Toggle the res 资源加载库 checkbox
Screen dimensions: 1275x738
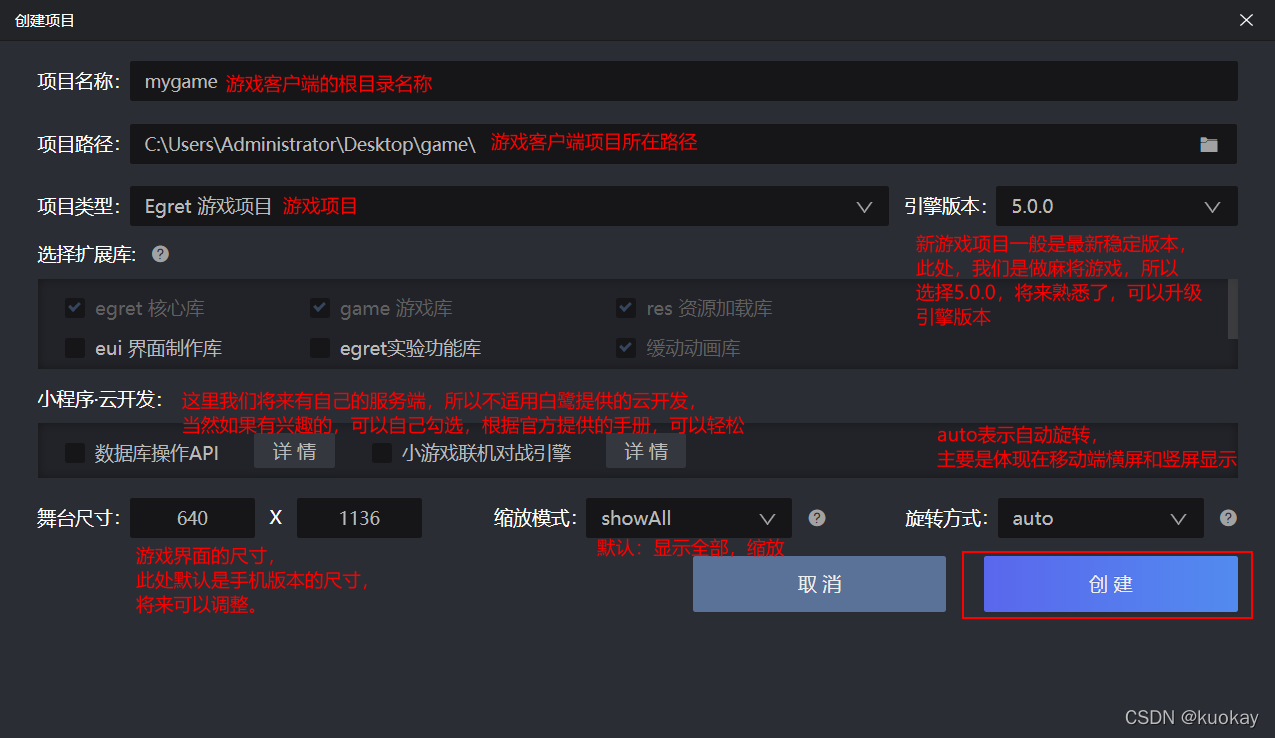[x=624, y=308]
